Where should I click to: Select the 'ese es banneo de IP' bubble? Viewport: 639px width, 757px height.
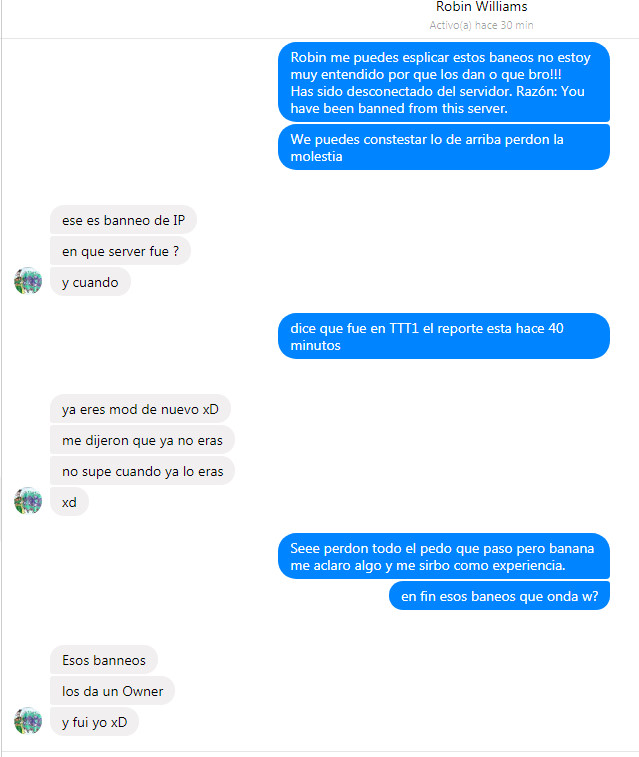[124, 220]
